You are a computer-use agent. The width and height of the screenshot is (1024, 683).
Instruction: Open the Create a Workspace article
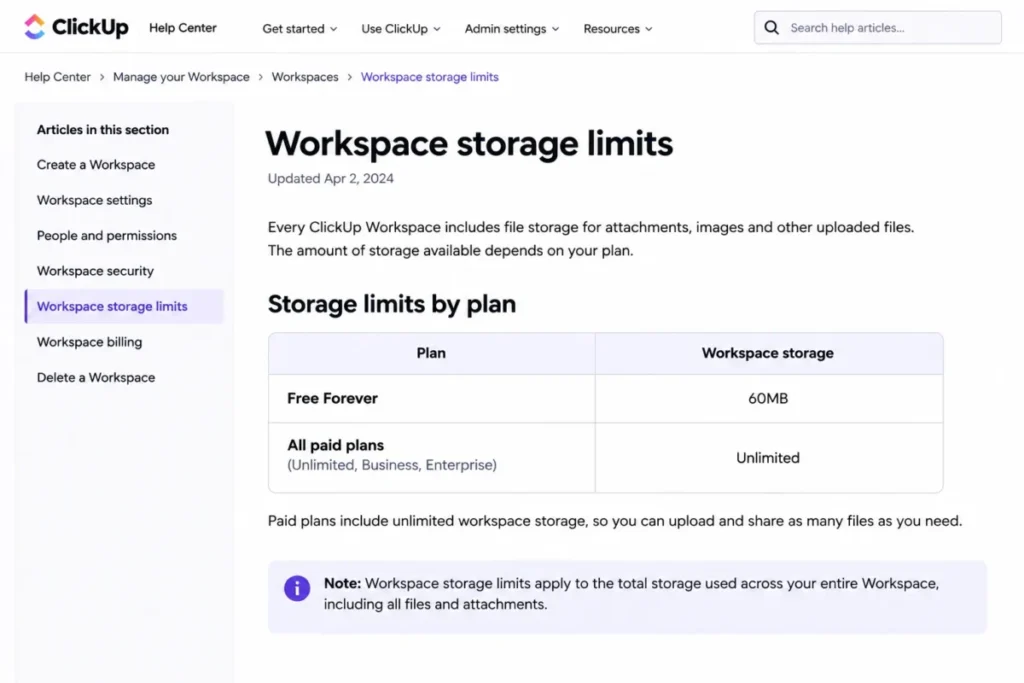click(x=96, y=165)
